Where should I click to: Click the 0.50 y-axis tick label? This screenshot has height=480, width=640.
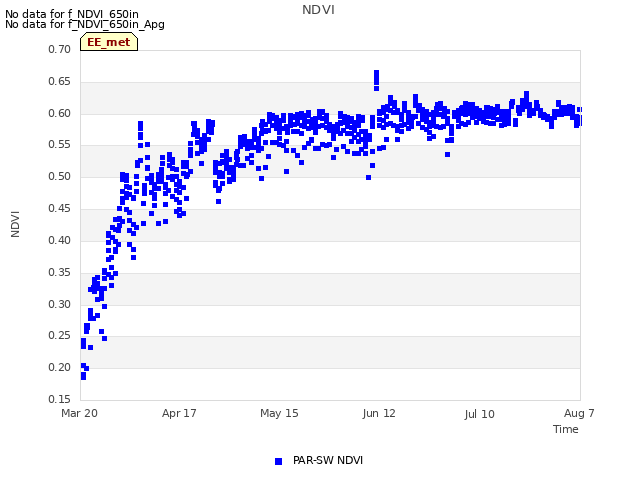tap(59, 176)
